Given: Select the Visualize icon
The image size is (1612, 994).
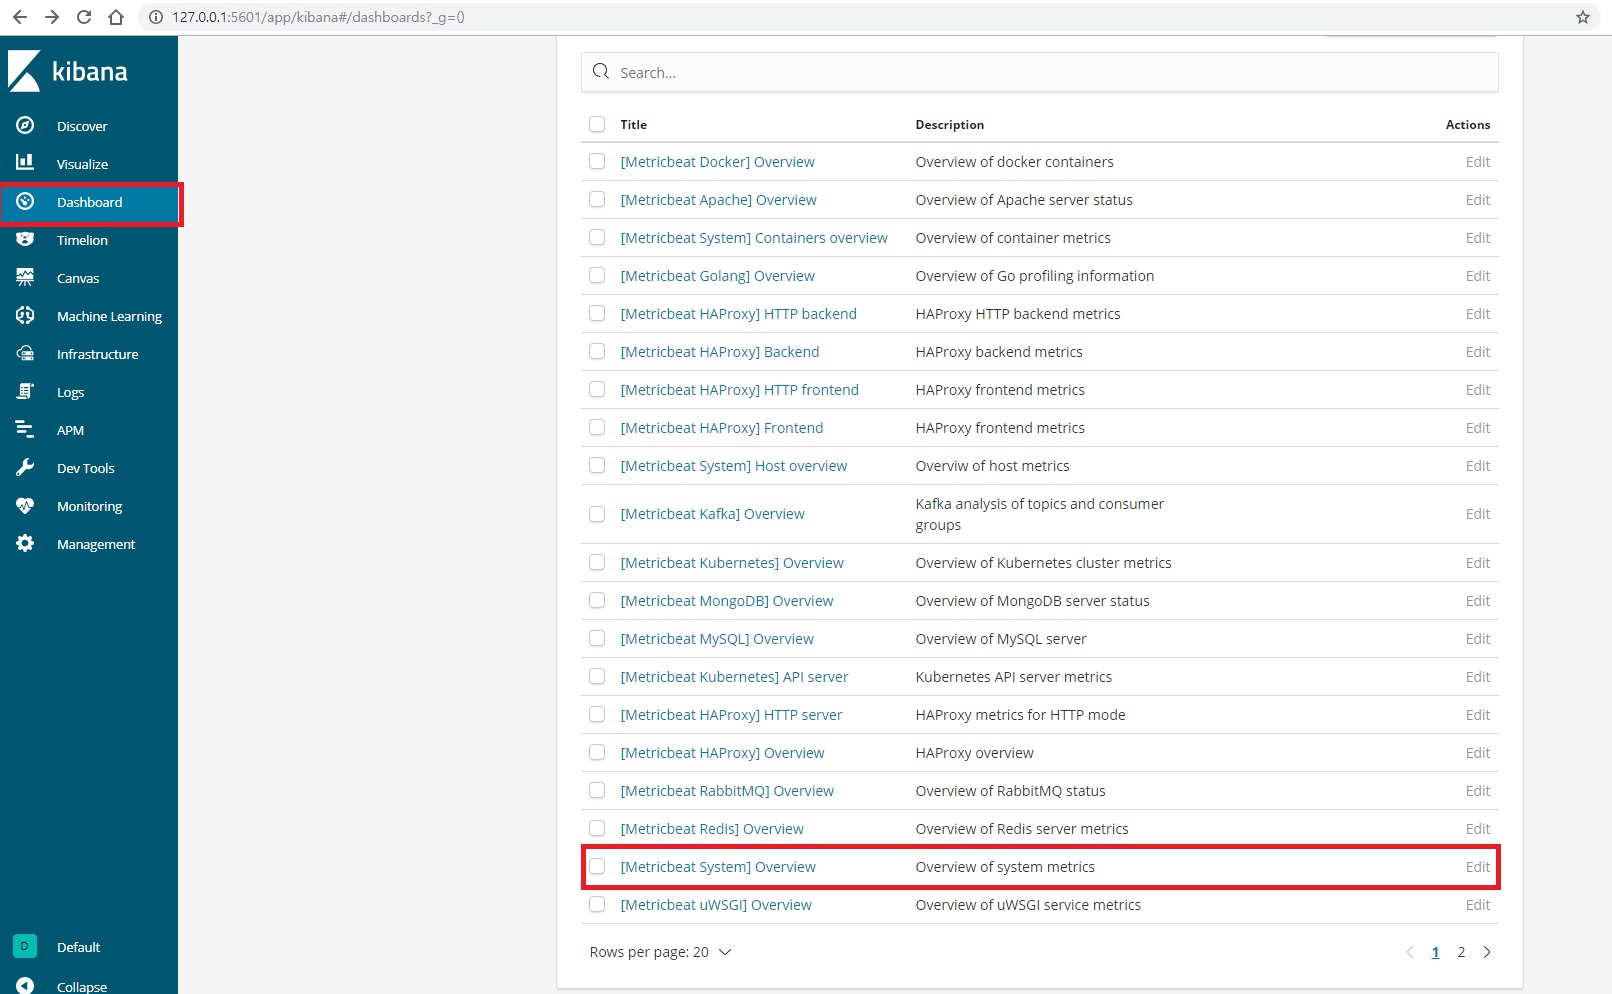Looking at the screenshot, I should [x=25, y=163].
